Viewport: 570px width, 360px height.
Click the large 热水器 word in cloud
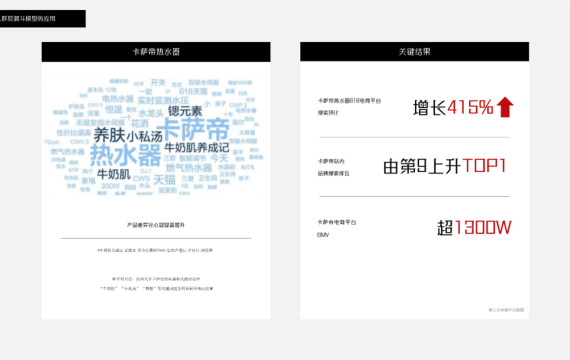pos(125,155)
